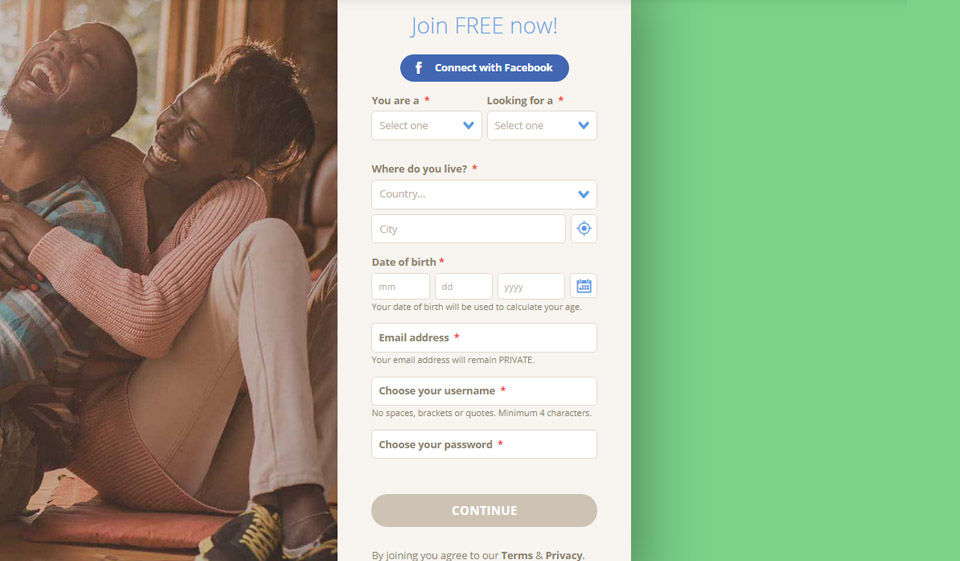960x561 pixels.
Task: Expand the Country dropdown list
Action: [484, 194]
